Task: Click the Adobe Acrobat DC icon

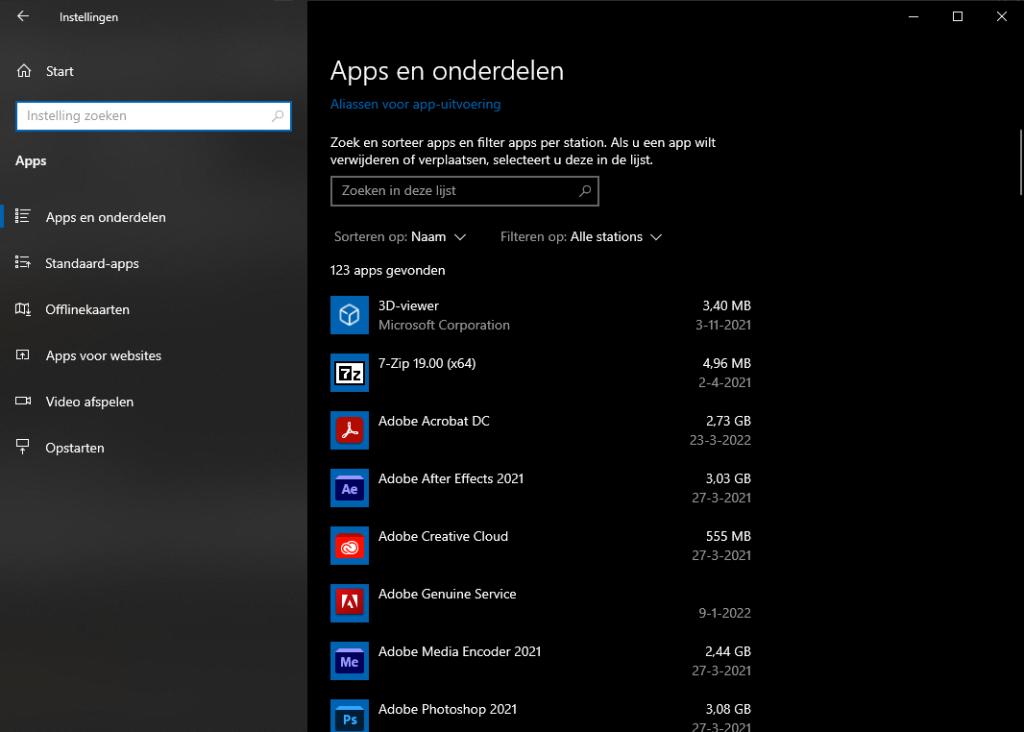Action: coord(349,430)
